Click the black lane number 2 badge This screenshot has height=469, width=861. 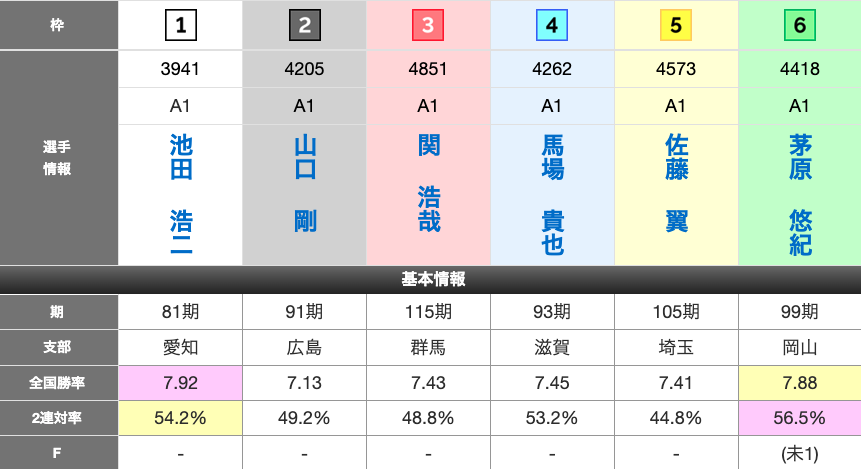[x=304, y=25]
